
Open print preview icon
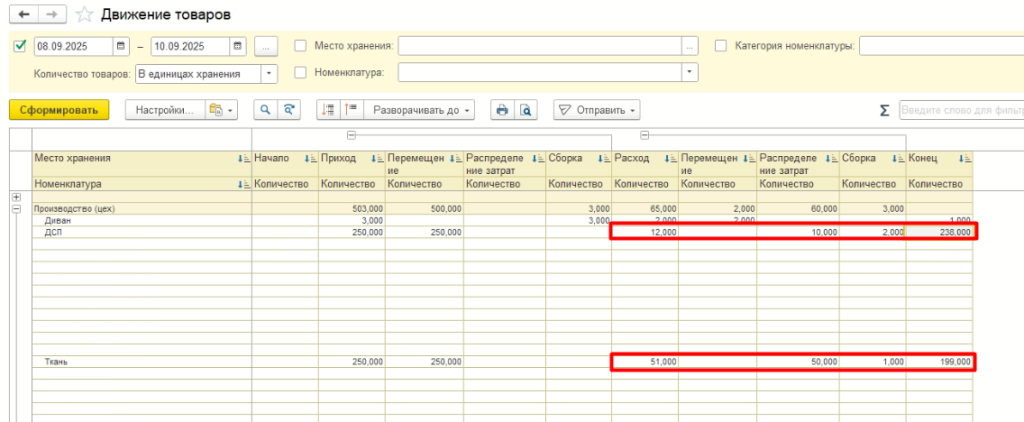coord(526,110)
